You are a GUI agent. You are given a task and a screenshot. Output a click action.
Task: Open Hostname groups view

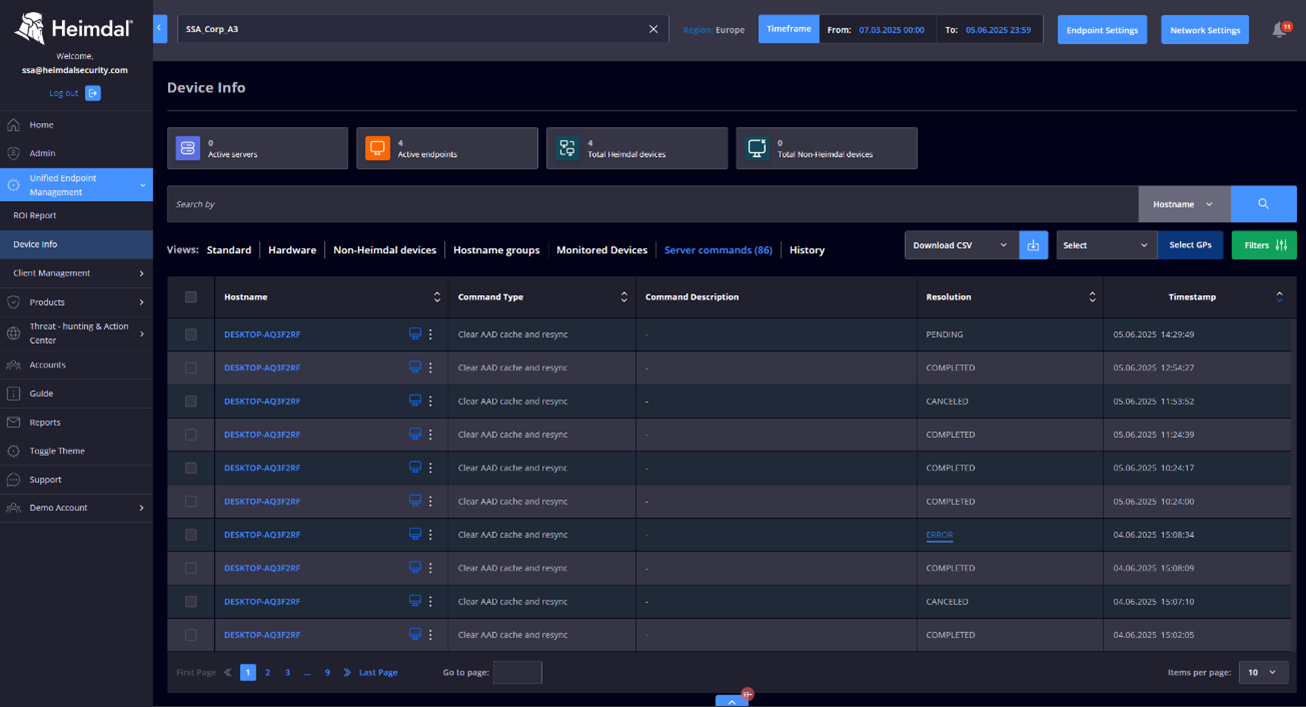point(496,250)
